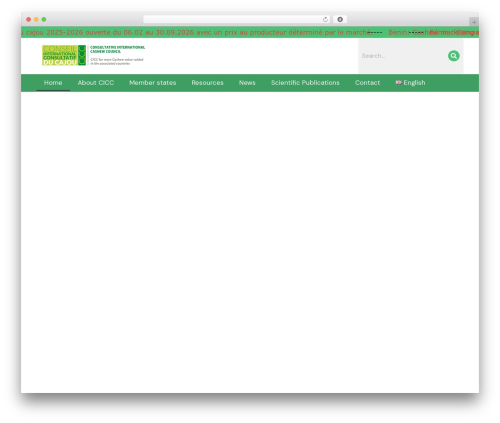The height and width of the screenshot is (423, 500).
Task: Click the green search magnifier button
Action: [453, 56]
